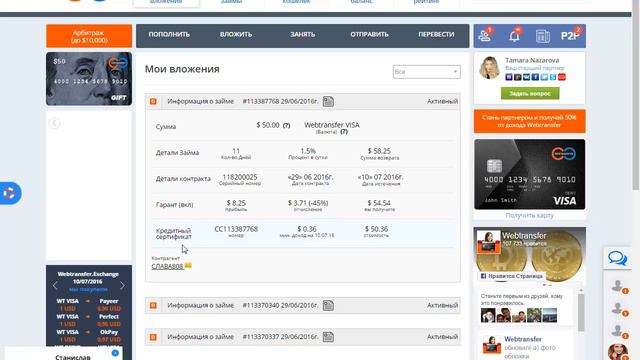The image size is (640, 360).
Task: Click the green Задать вопрос button
Action: (x=530, y=93)
